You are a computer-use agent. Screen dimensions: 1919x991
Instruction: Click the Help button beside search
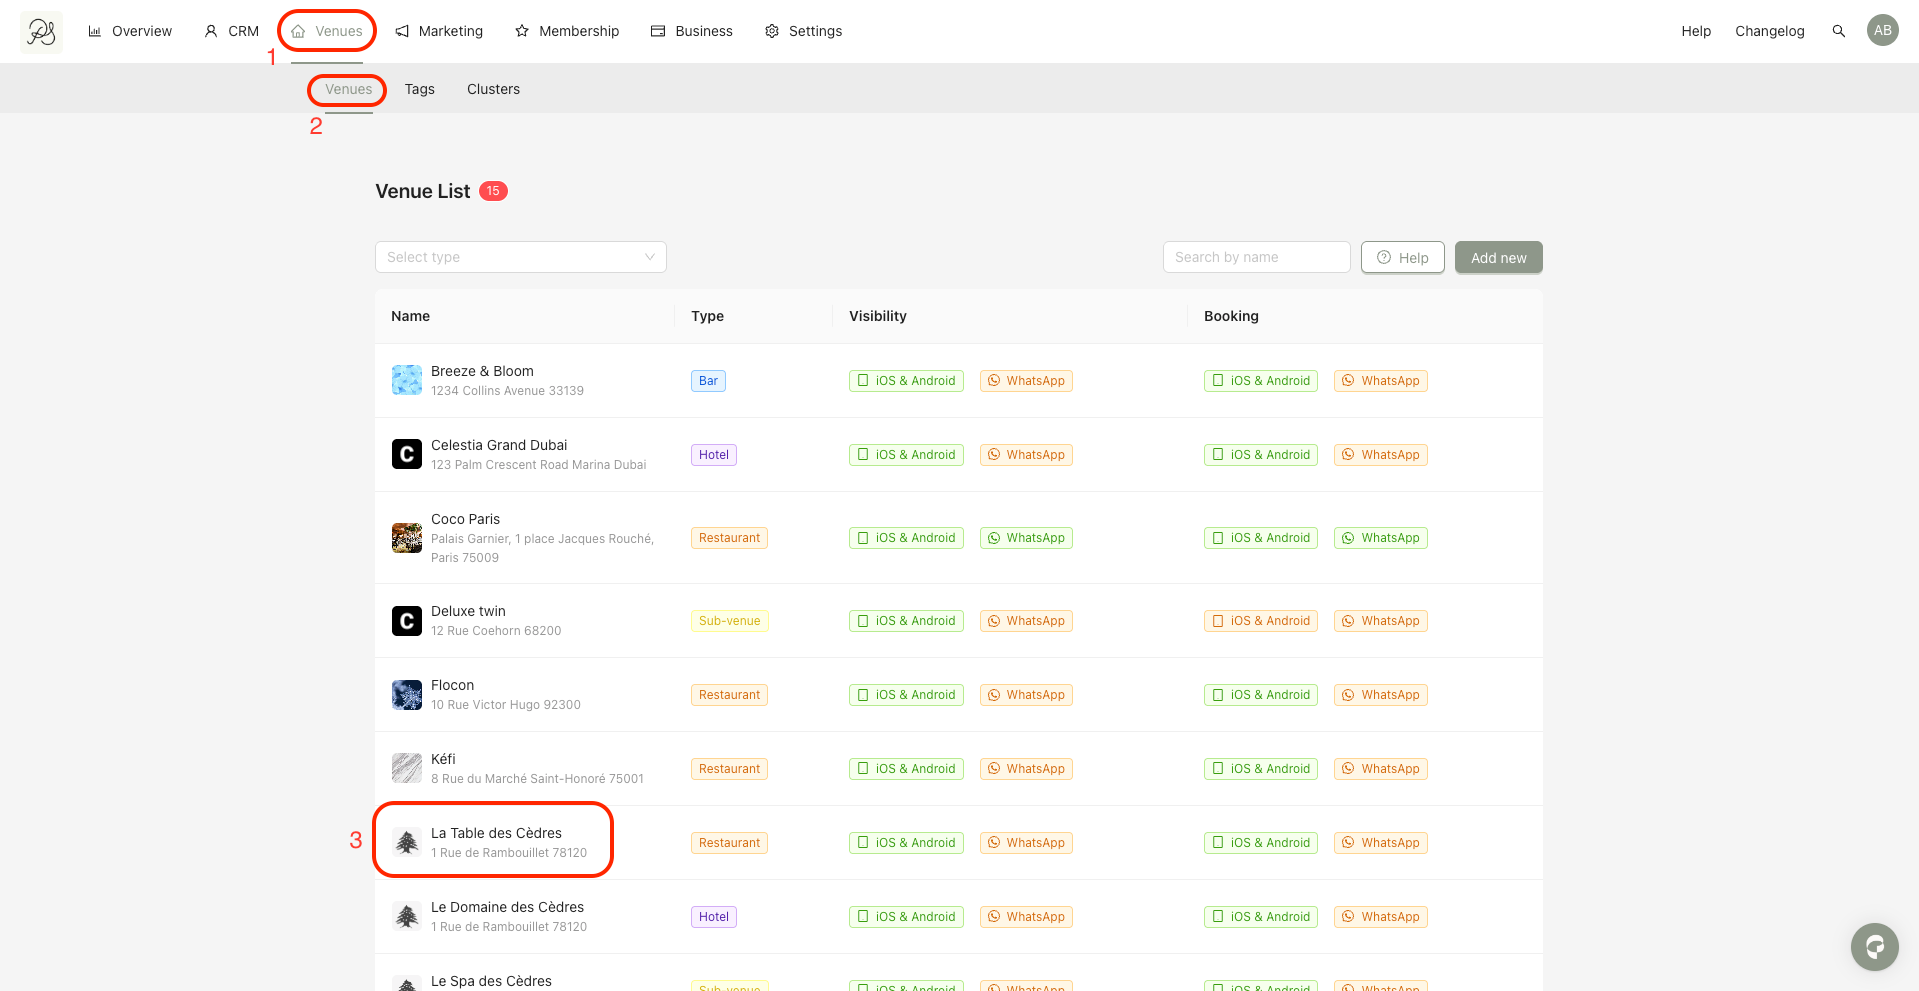(1402, 257)
